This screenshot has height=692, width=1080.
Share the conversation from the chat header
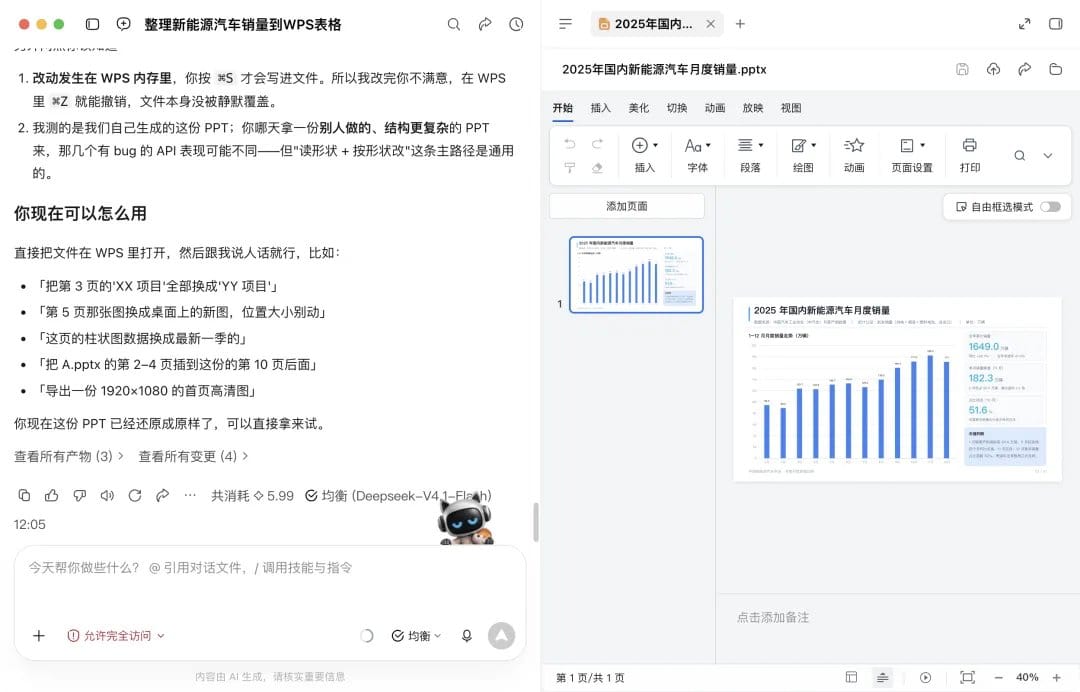coord(485,24)
